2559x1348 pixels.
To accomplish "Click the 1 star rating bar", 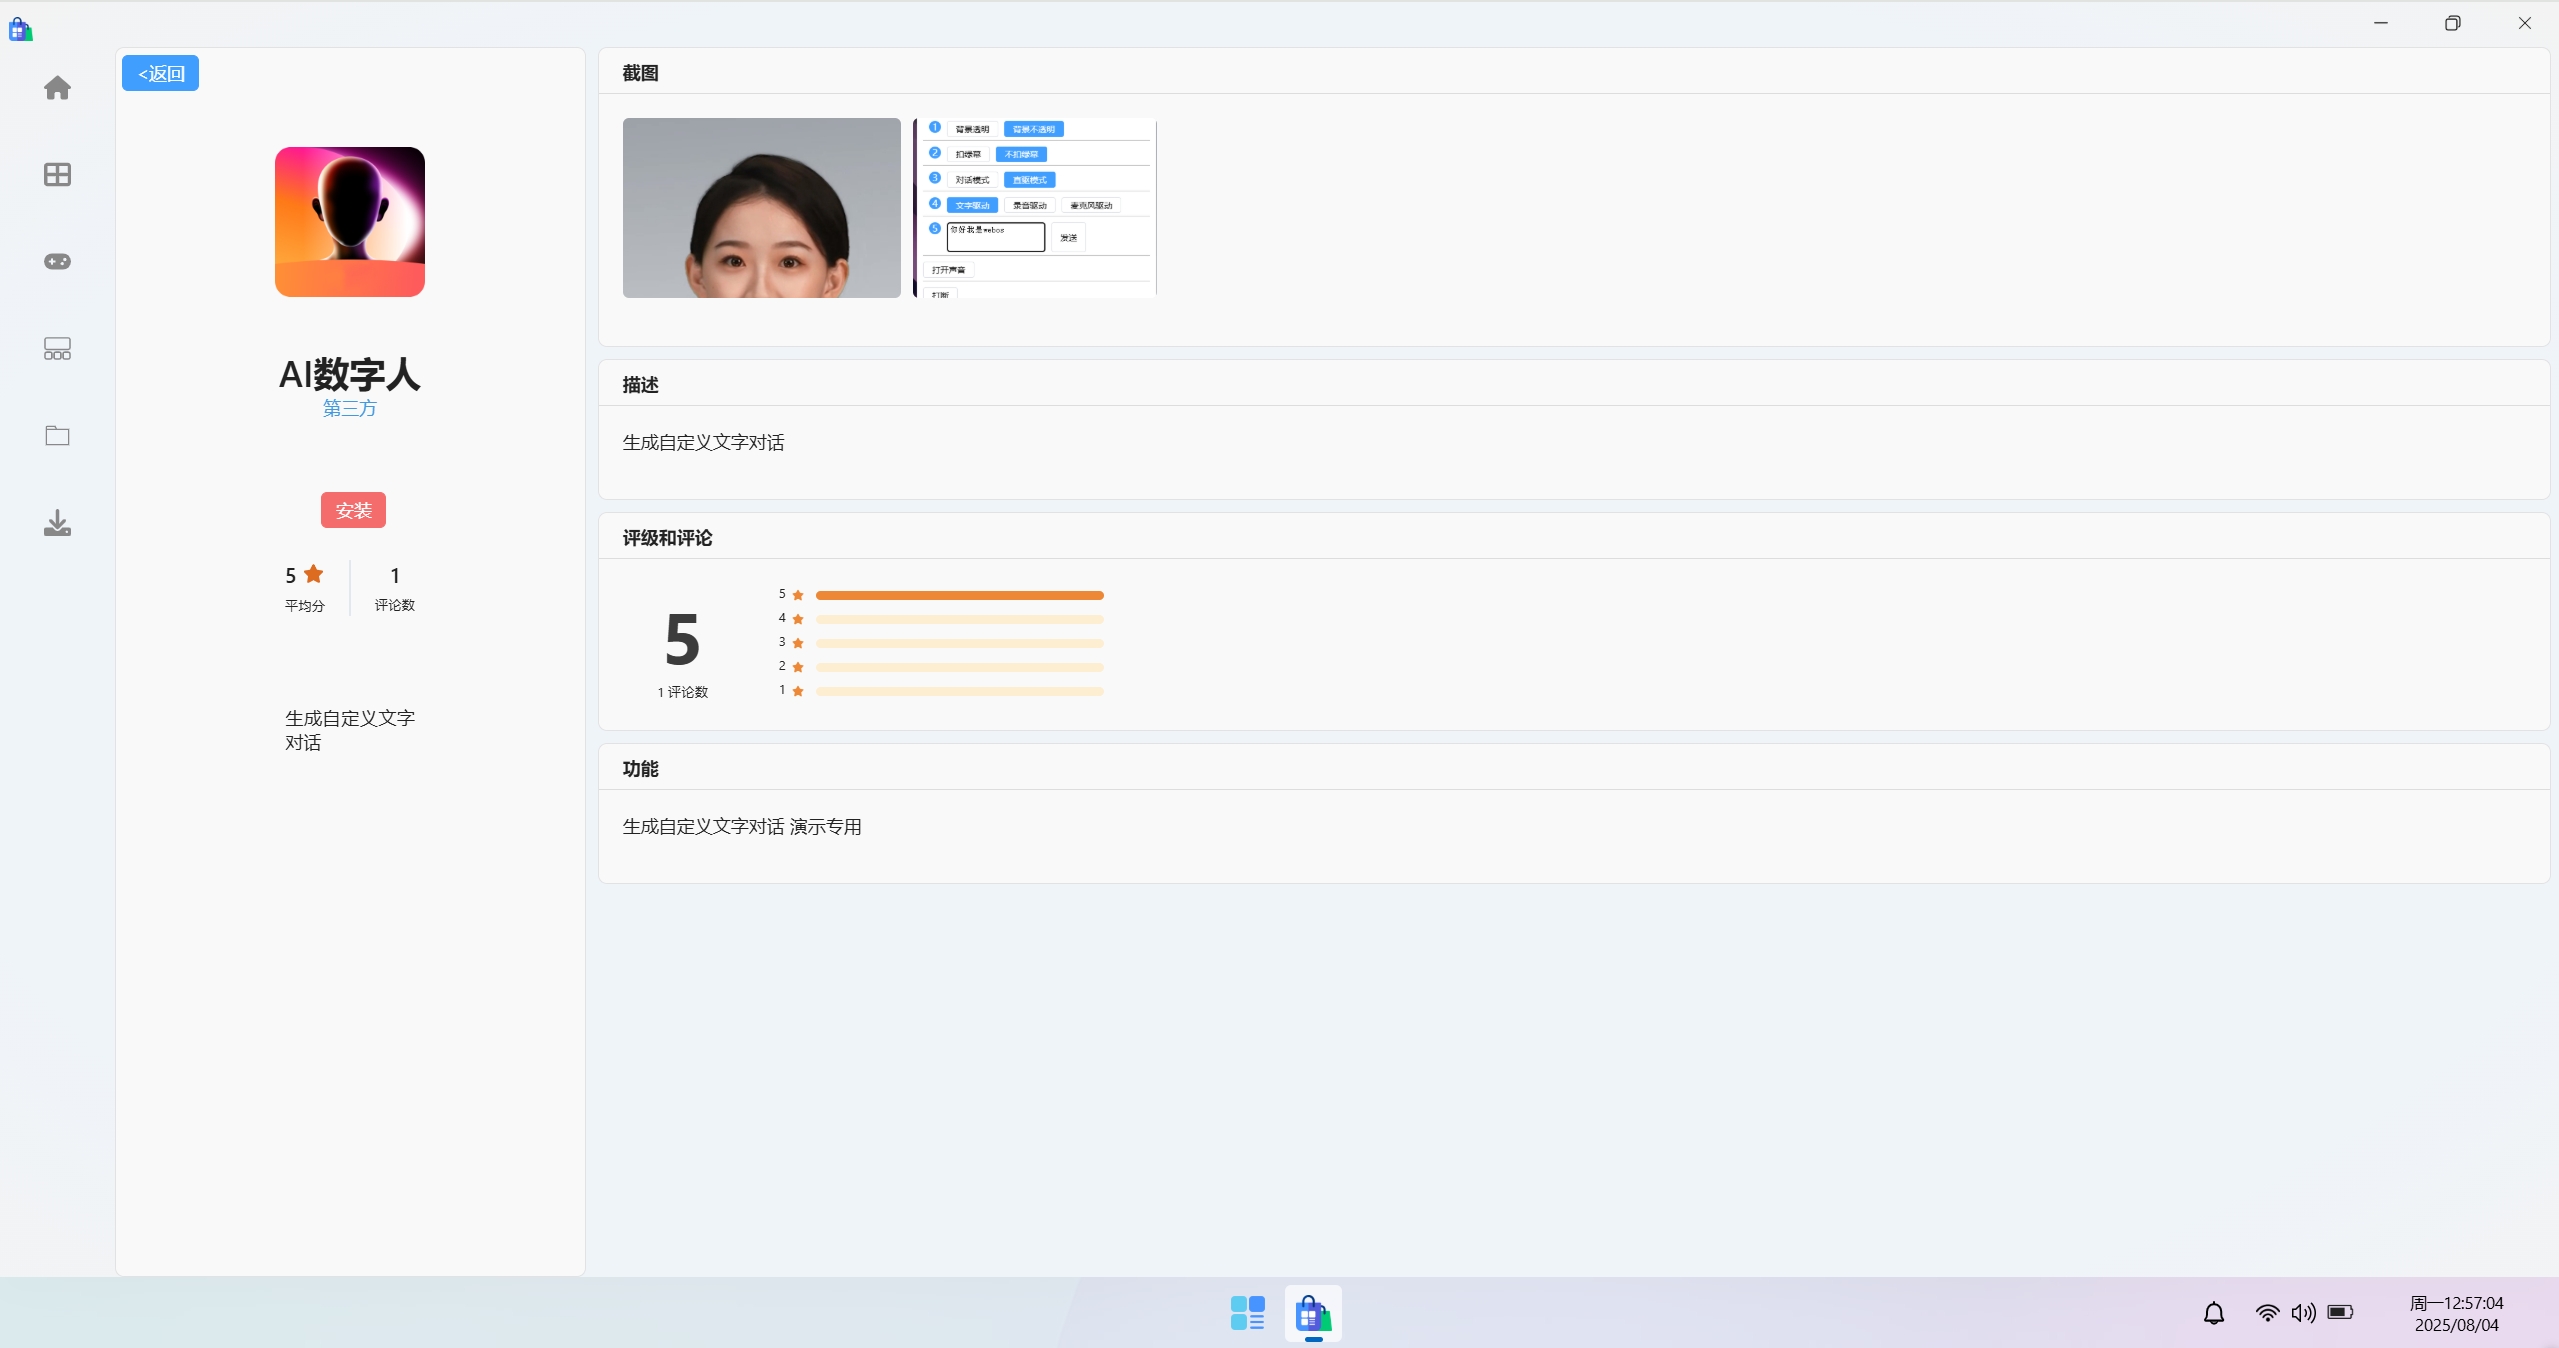I will click(x=959, y=691).
